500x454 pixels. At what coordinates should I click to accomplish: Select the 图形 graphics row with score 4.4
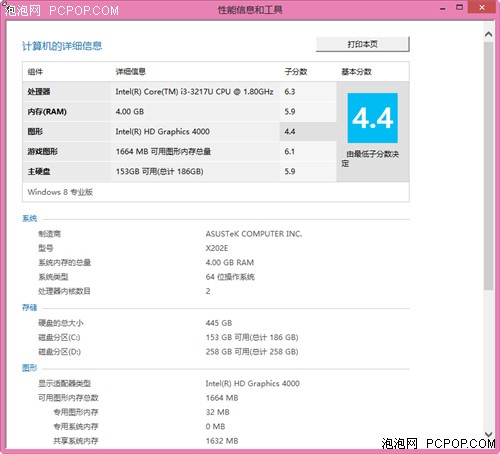click(179, 132)
